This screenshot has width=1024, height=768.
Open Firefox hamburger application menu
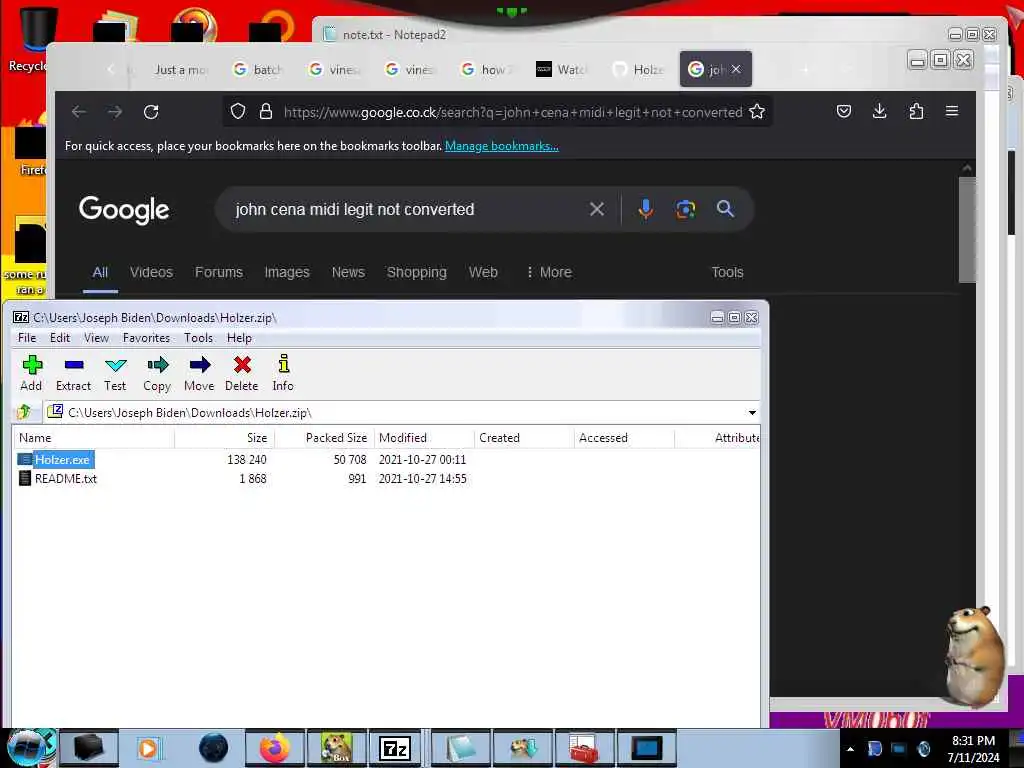[952, 112]
